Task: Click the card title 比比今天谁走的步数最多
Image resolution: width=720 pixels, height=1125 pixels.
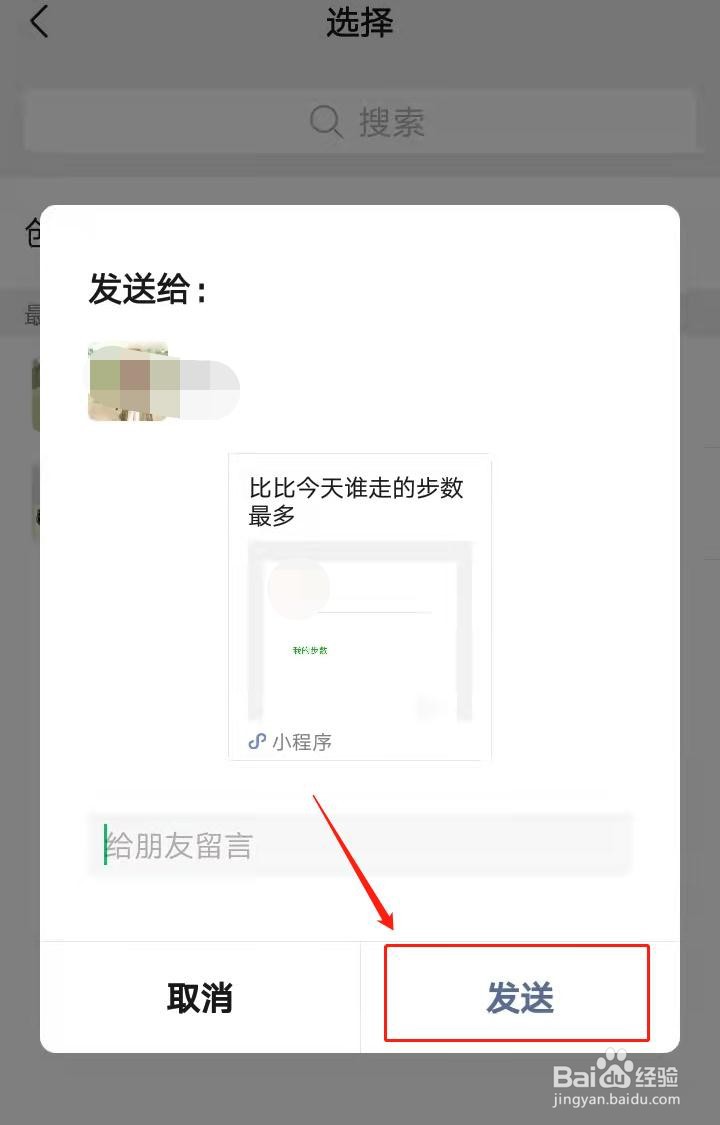Action: (356, 501)
